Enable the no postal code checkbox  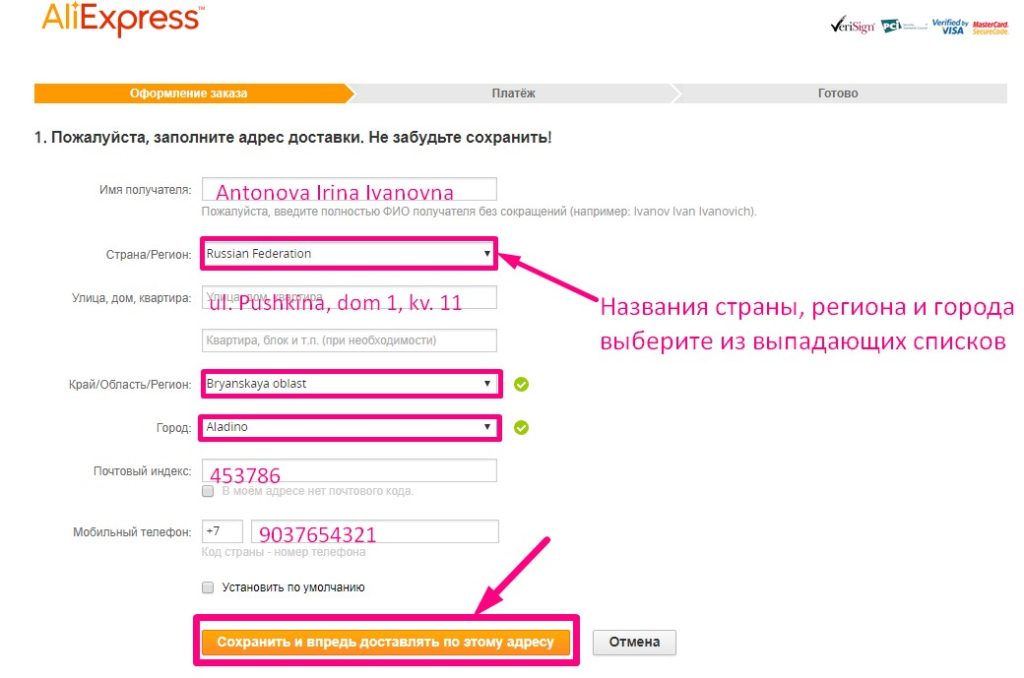pos(208,491)
